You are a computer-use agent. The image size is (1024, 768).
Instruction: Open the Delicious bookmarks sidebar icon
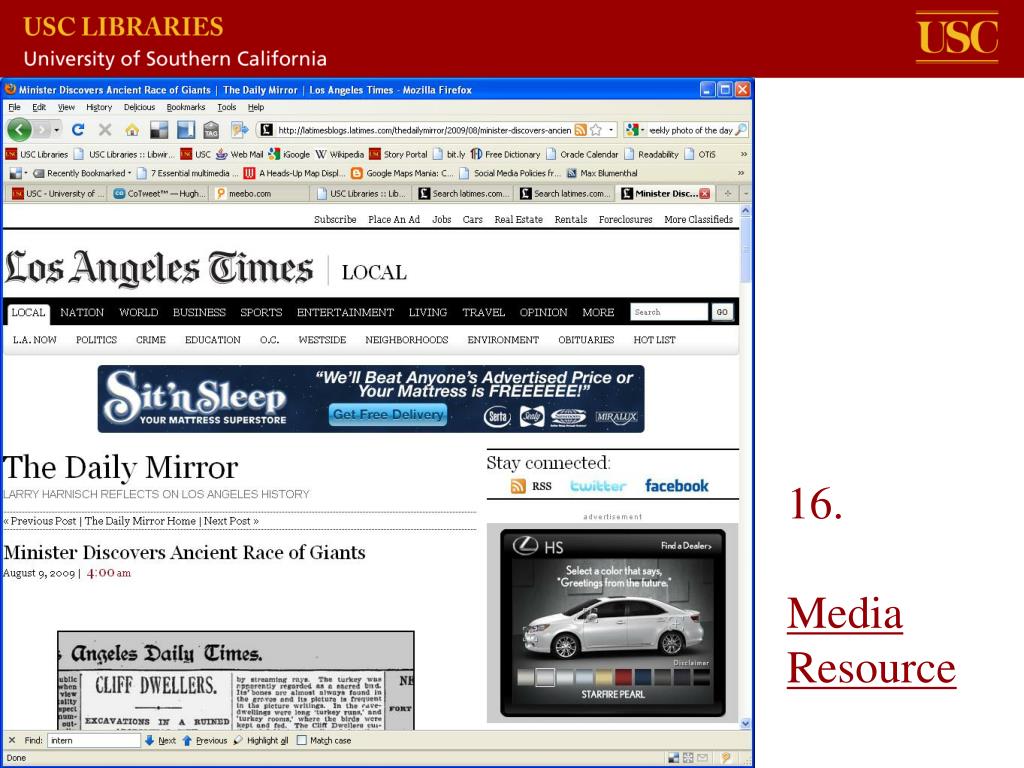[185, 130]
